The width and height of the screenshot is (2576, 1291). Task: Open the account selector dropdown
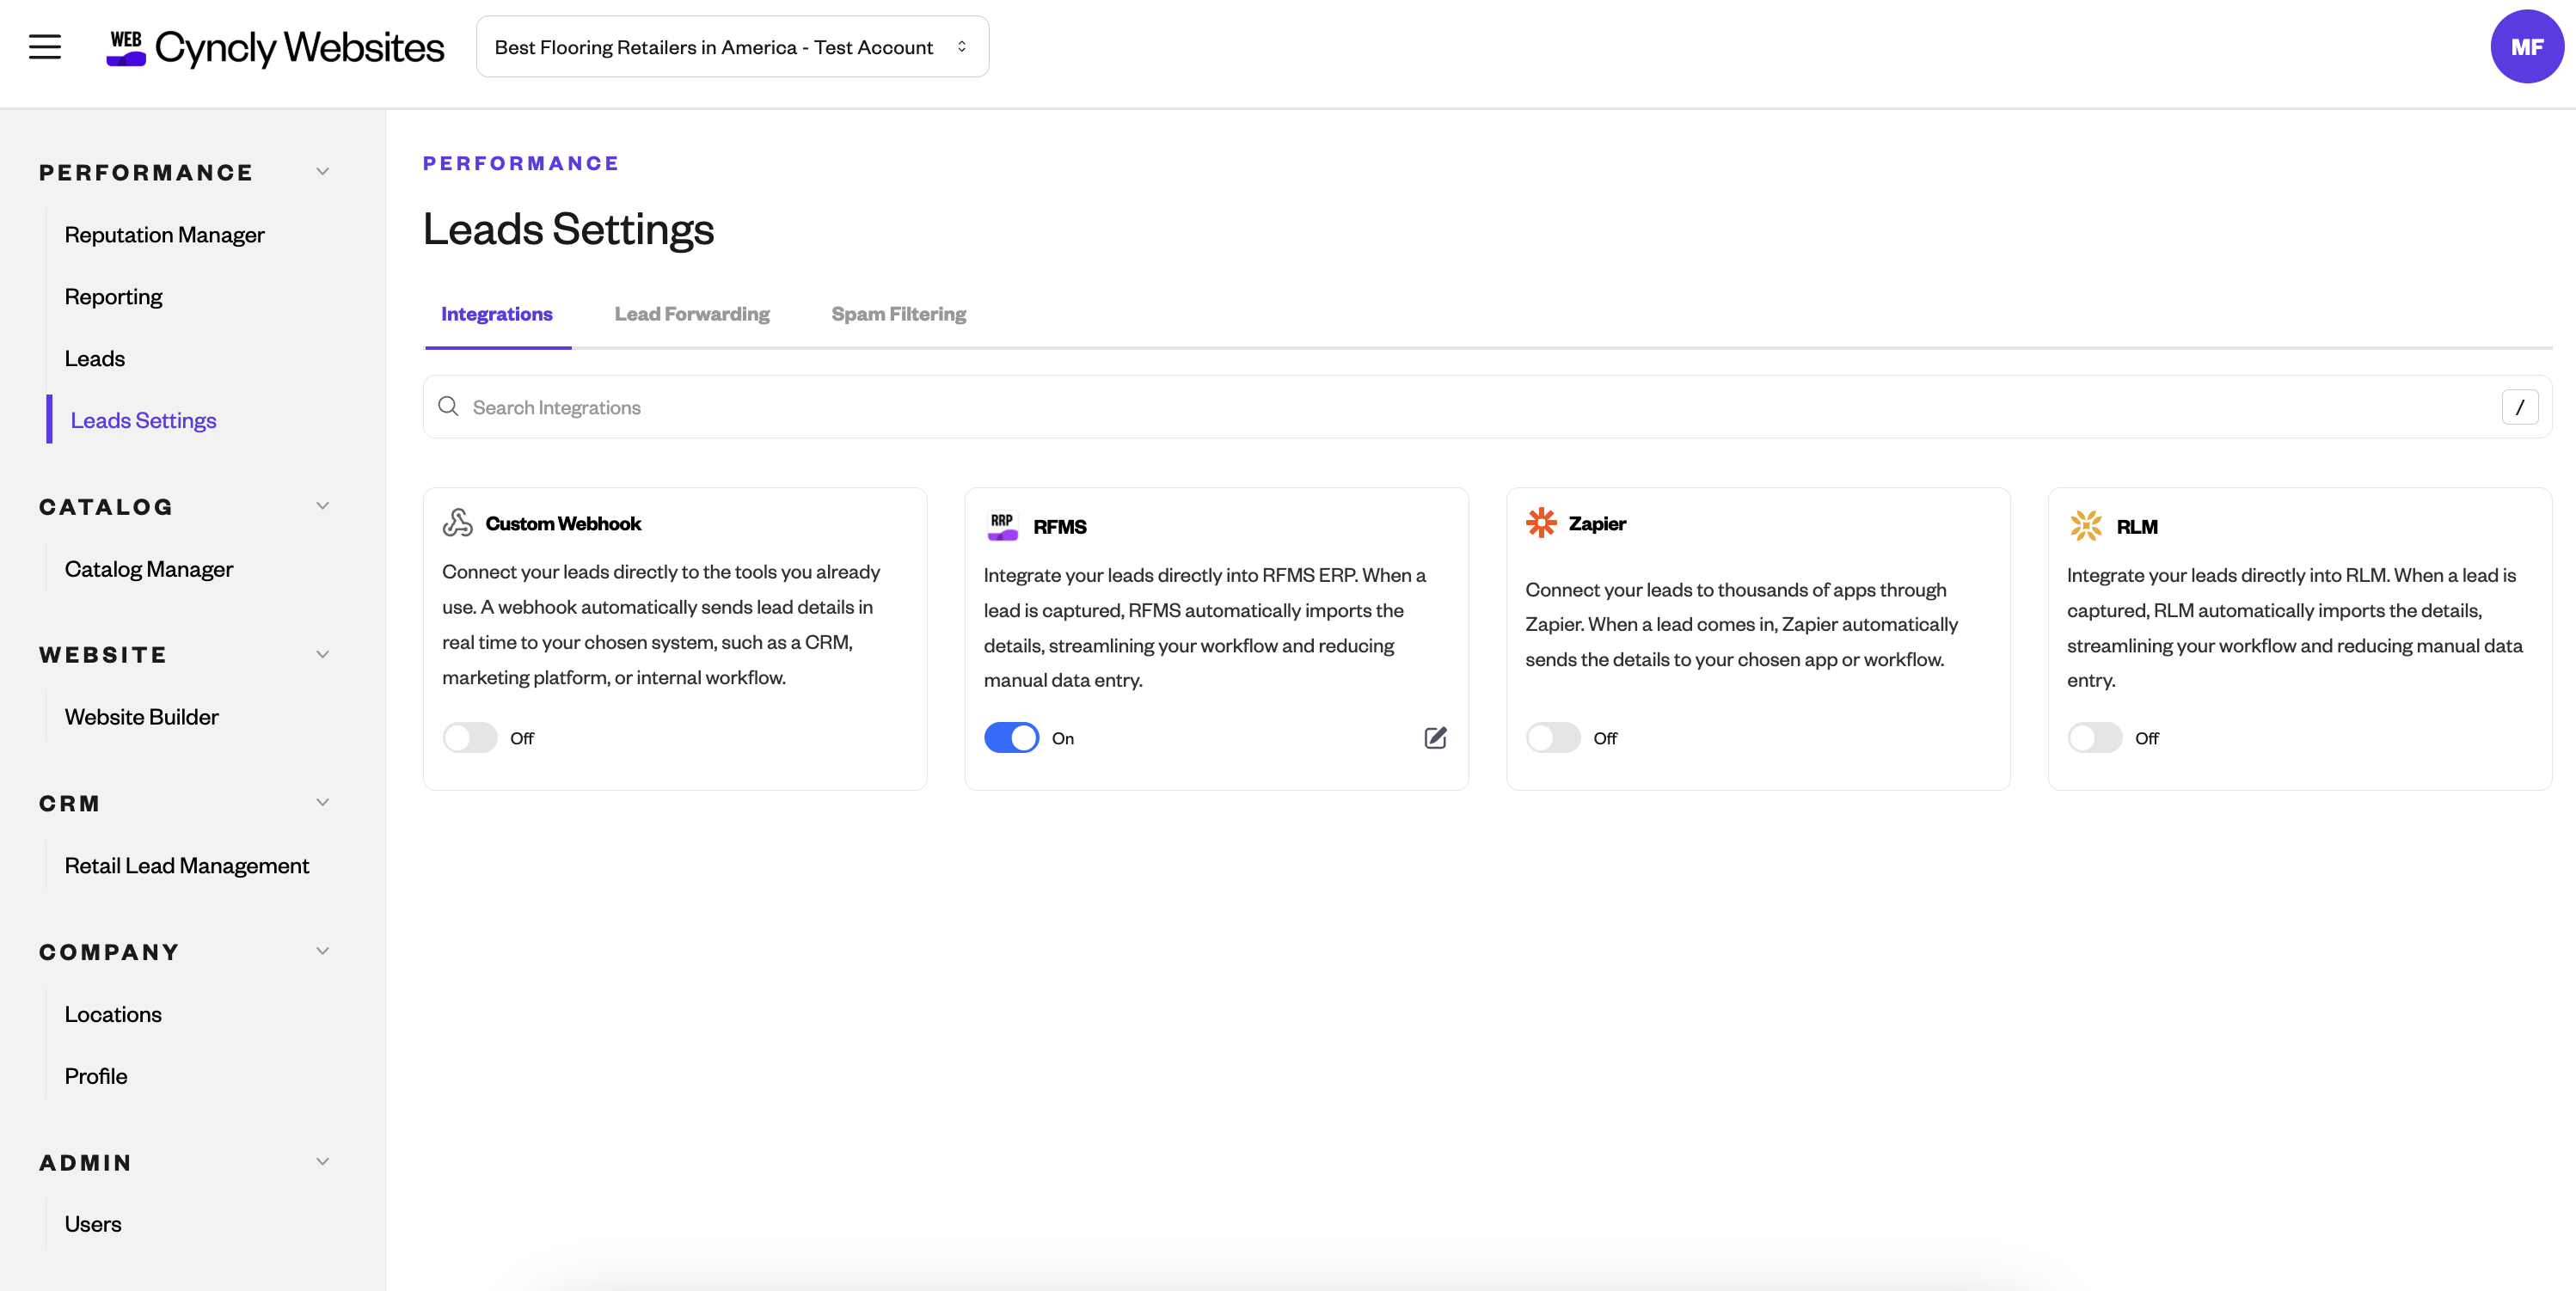(732, 47)
